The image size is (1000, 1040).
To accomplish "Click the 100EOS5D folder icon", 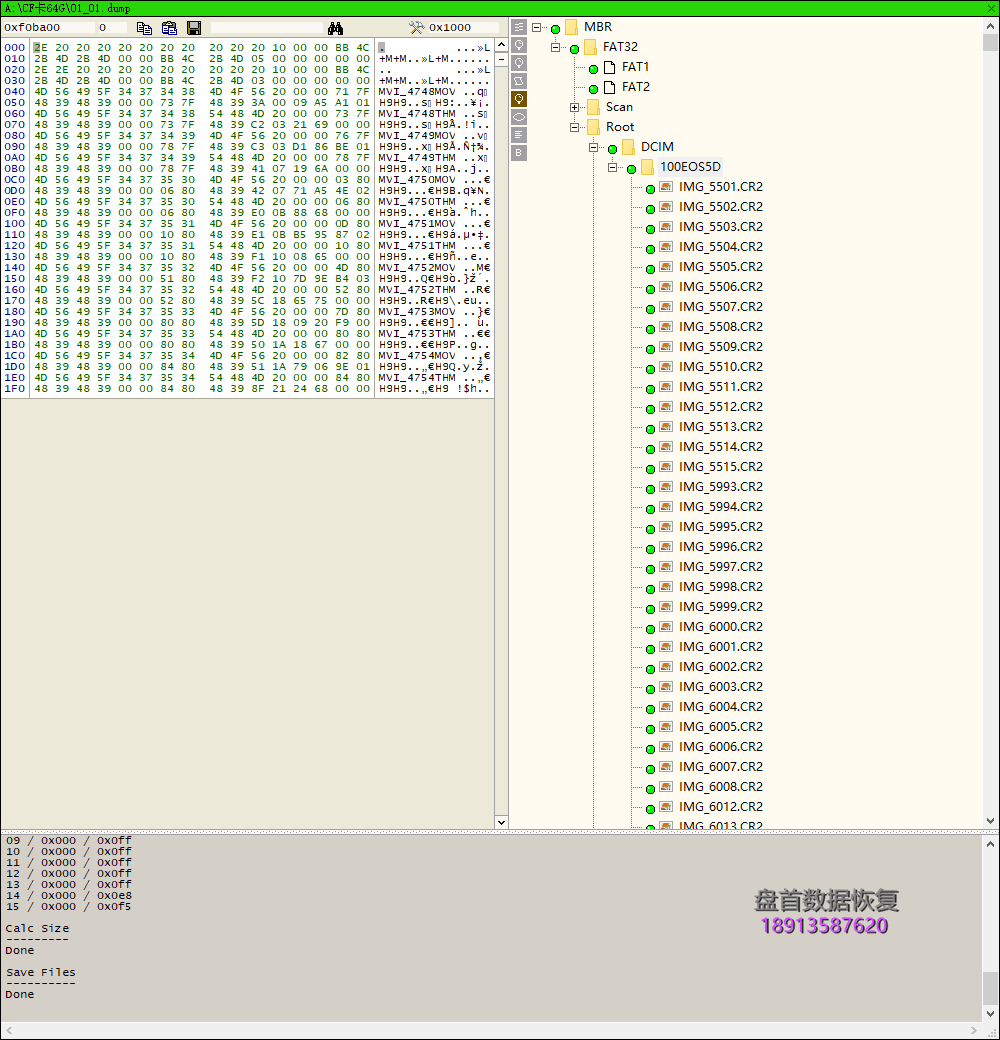I will [648, 166].
